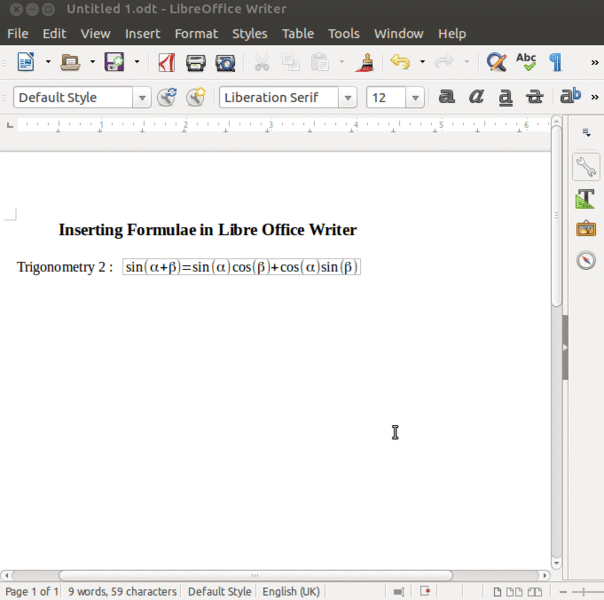Image resolution: width=604 pixels, height=600 pixels.
Task: Open the font name dropdown list
Action: (348, 97)
